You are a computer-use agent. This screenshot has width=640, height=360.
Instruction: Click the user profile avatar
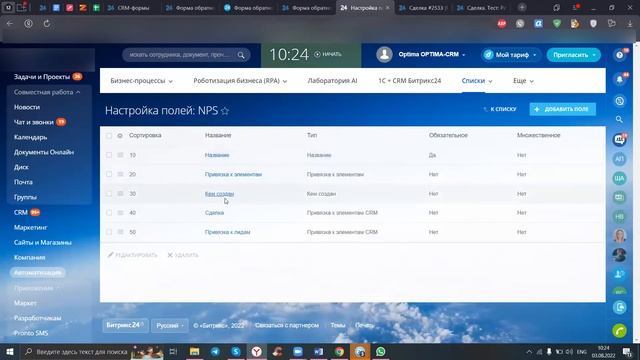coord(384,54)
